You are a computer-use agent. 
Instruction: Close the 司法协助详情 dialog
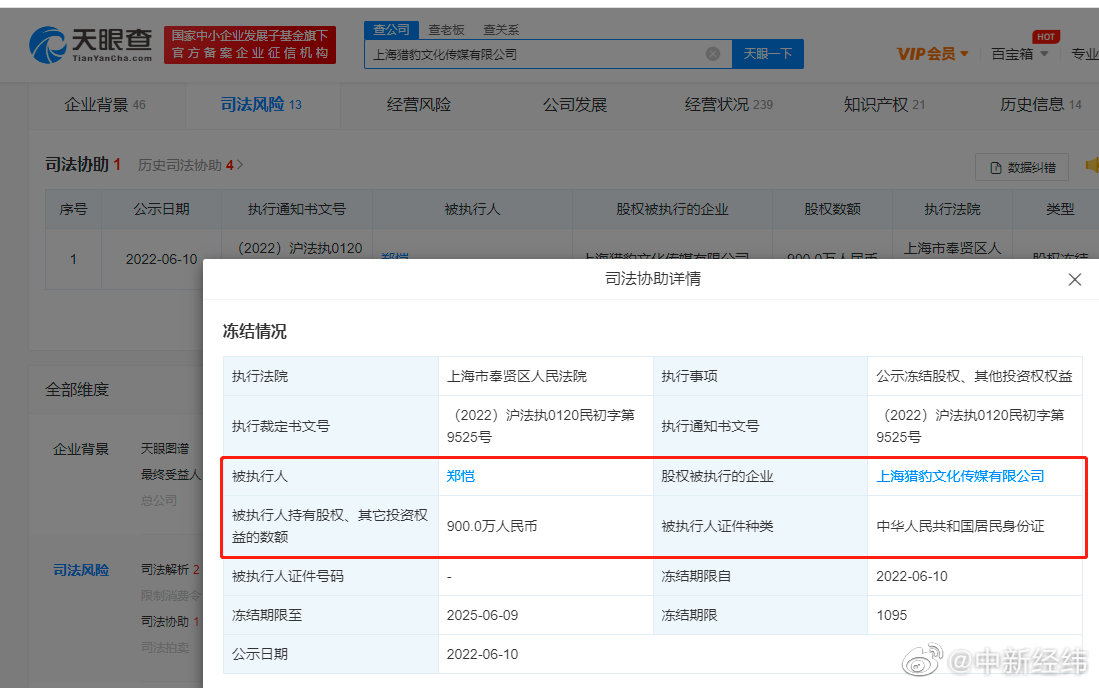pyautogui.click(x=1074, y=280)
